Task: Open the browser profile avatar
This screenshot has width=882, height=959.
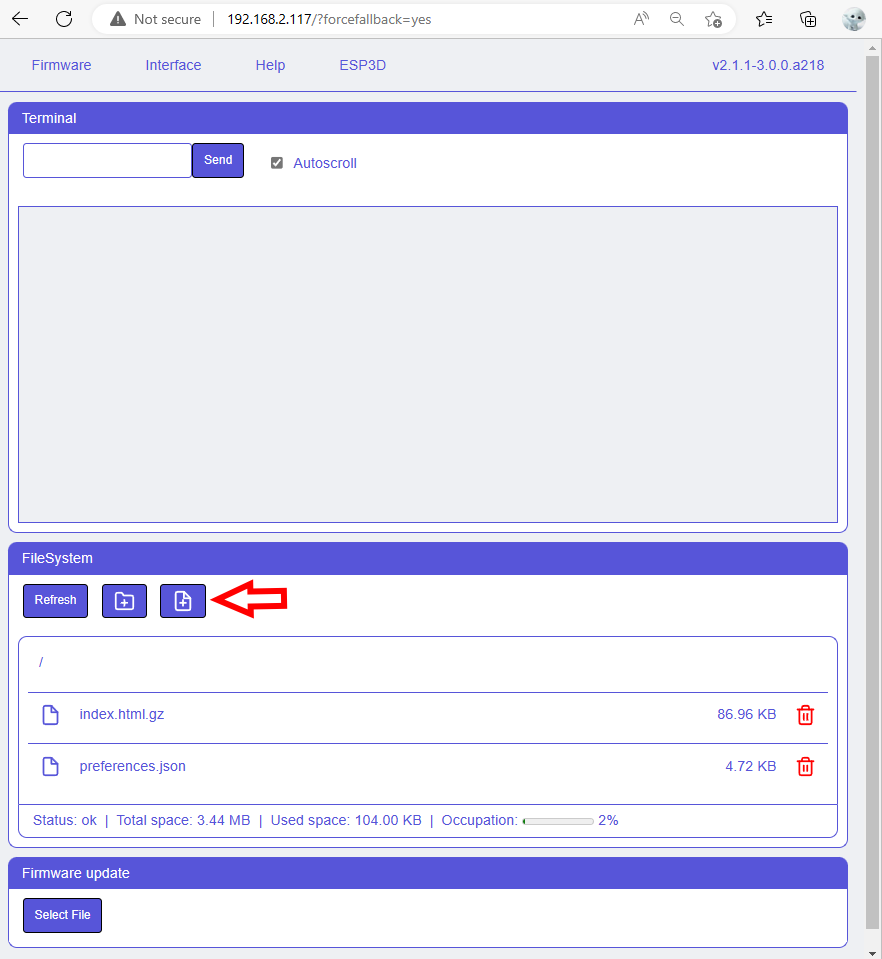Action: coord(853,19)
